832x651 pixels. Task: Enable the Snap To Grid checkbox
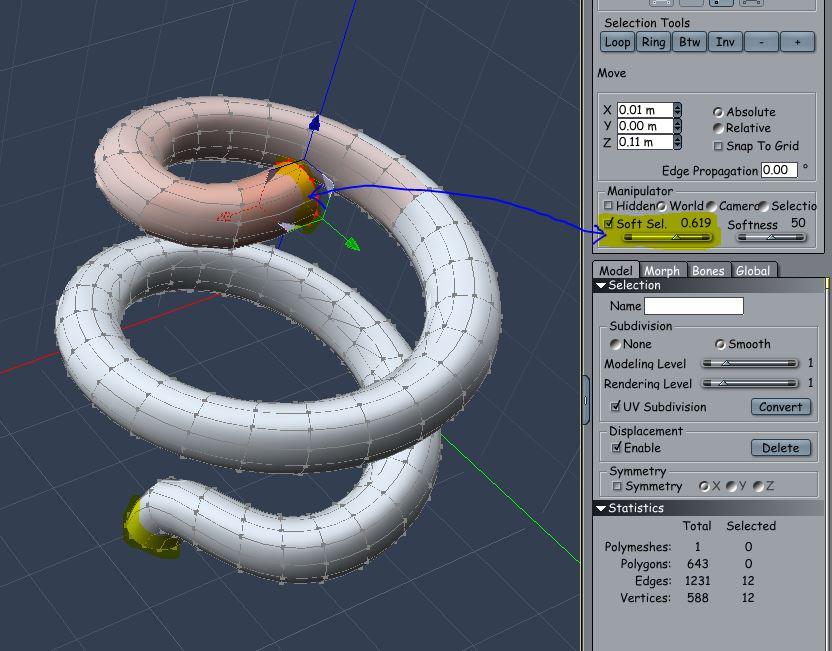(718, 146)
